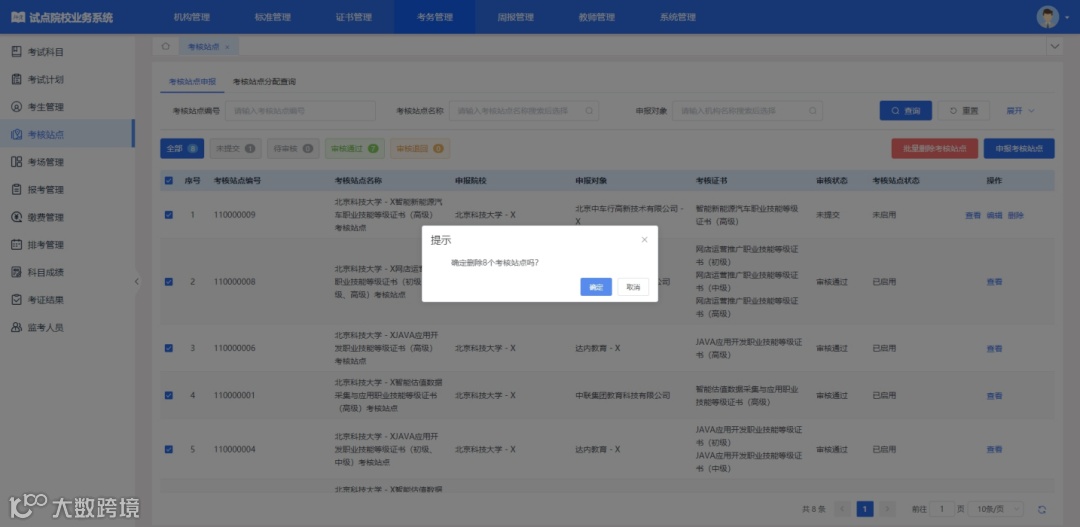
Task: Open the 教师管理 top menu
Action: click(x=596, y=17)
